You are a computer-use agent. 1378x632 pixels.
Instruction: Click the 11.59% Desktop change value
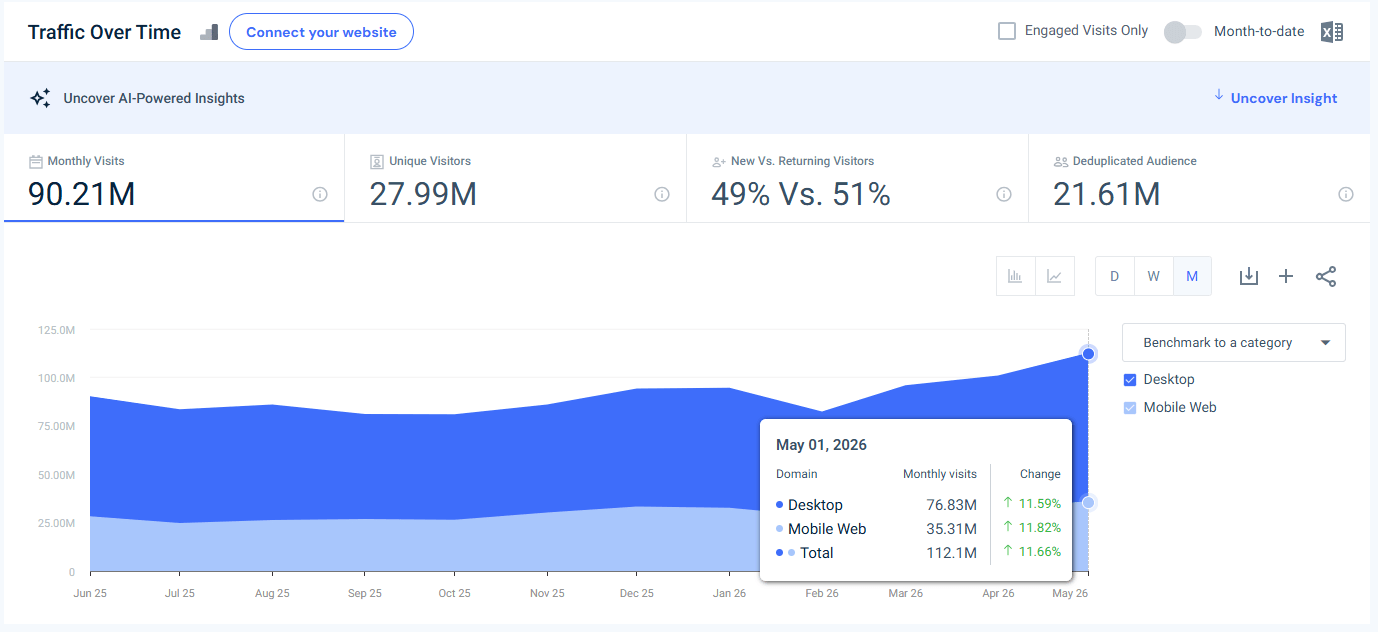1039,503
